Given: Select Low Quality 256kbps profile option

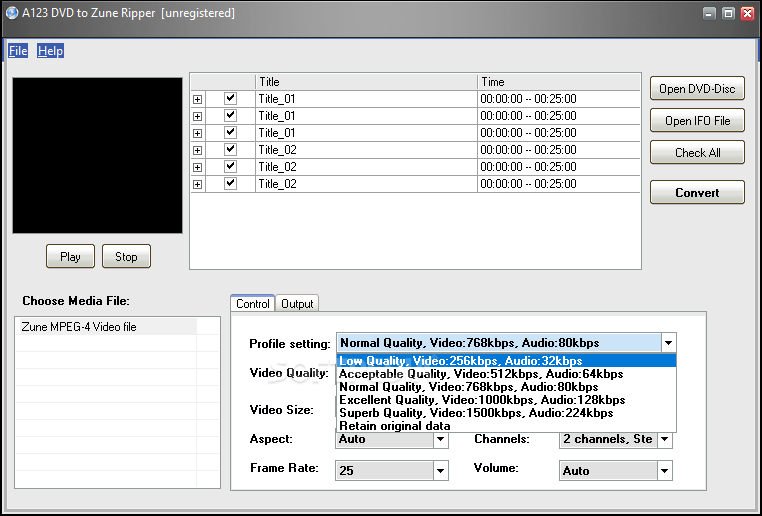Looking at the screenshot, I should (x=506, y=361).
